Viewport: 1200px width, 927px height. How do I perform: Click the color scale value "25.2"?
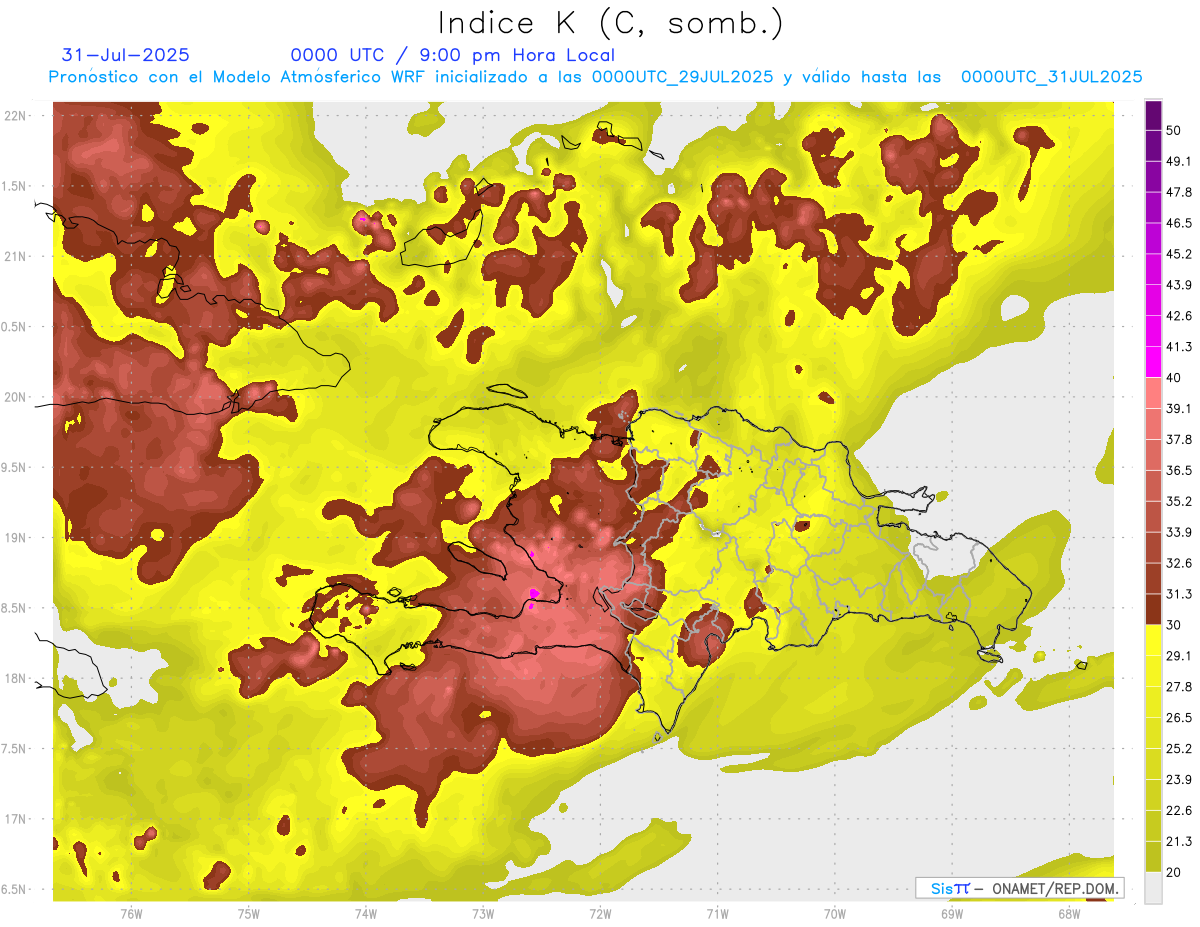1178,749
